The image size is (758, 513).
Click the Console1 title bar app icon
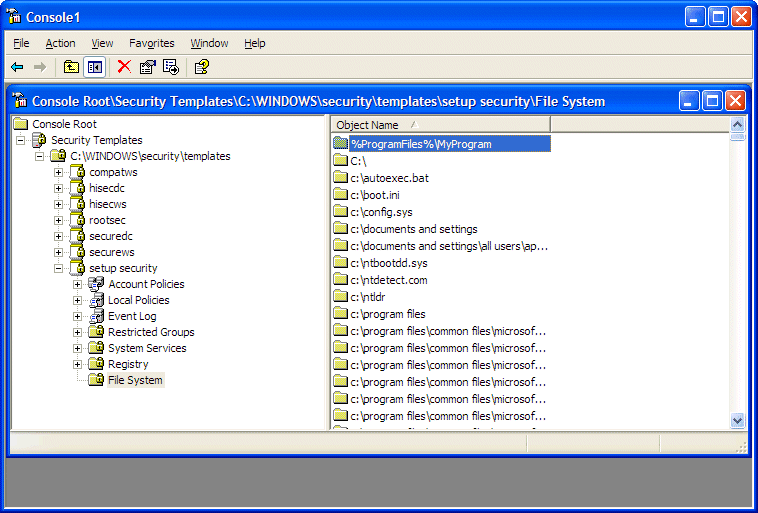point(15,16)
